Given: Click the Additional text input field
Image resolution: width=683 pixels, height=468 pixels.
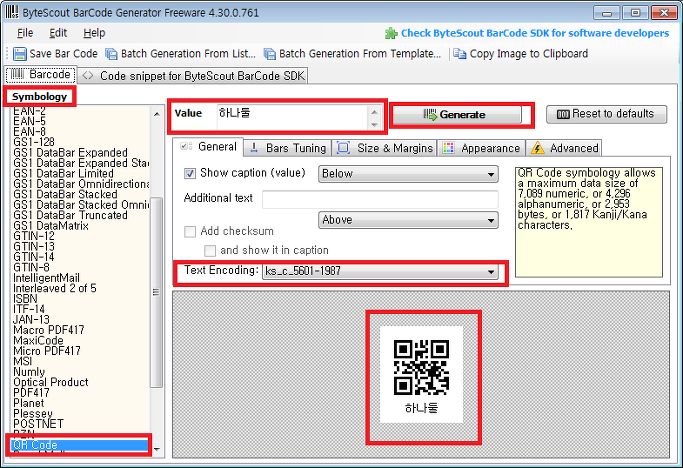Looking at the screenshot, I should click(380, 200).
